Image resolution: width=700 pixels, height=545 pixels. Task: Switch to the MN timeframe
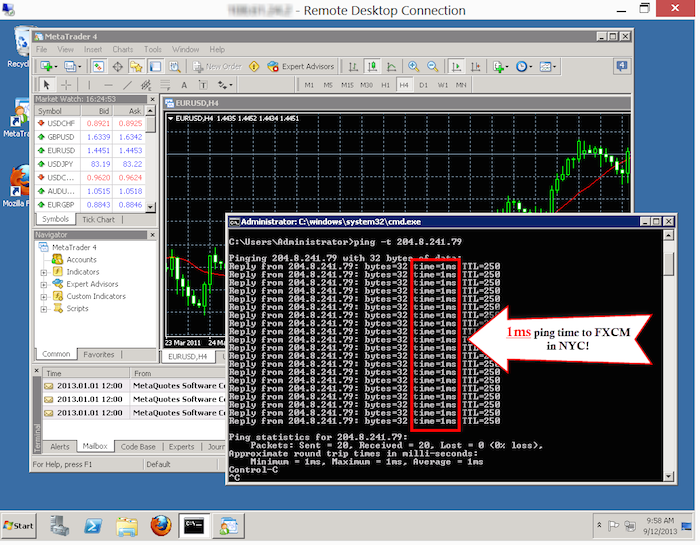click(x=461, y=85)
